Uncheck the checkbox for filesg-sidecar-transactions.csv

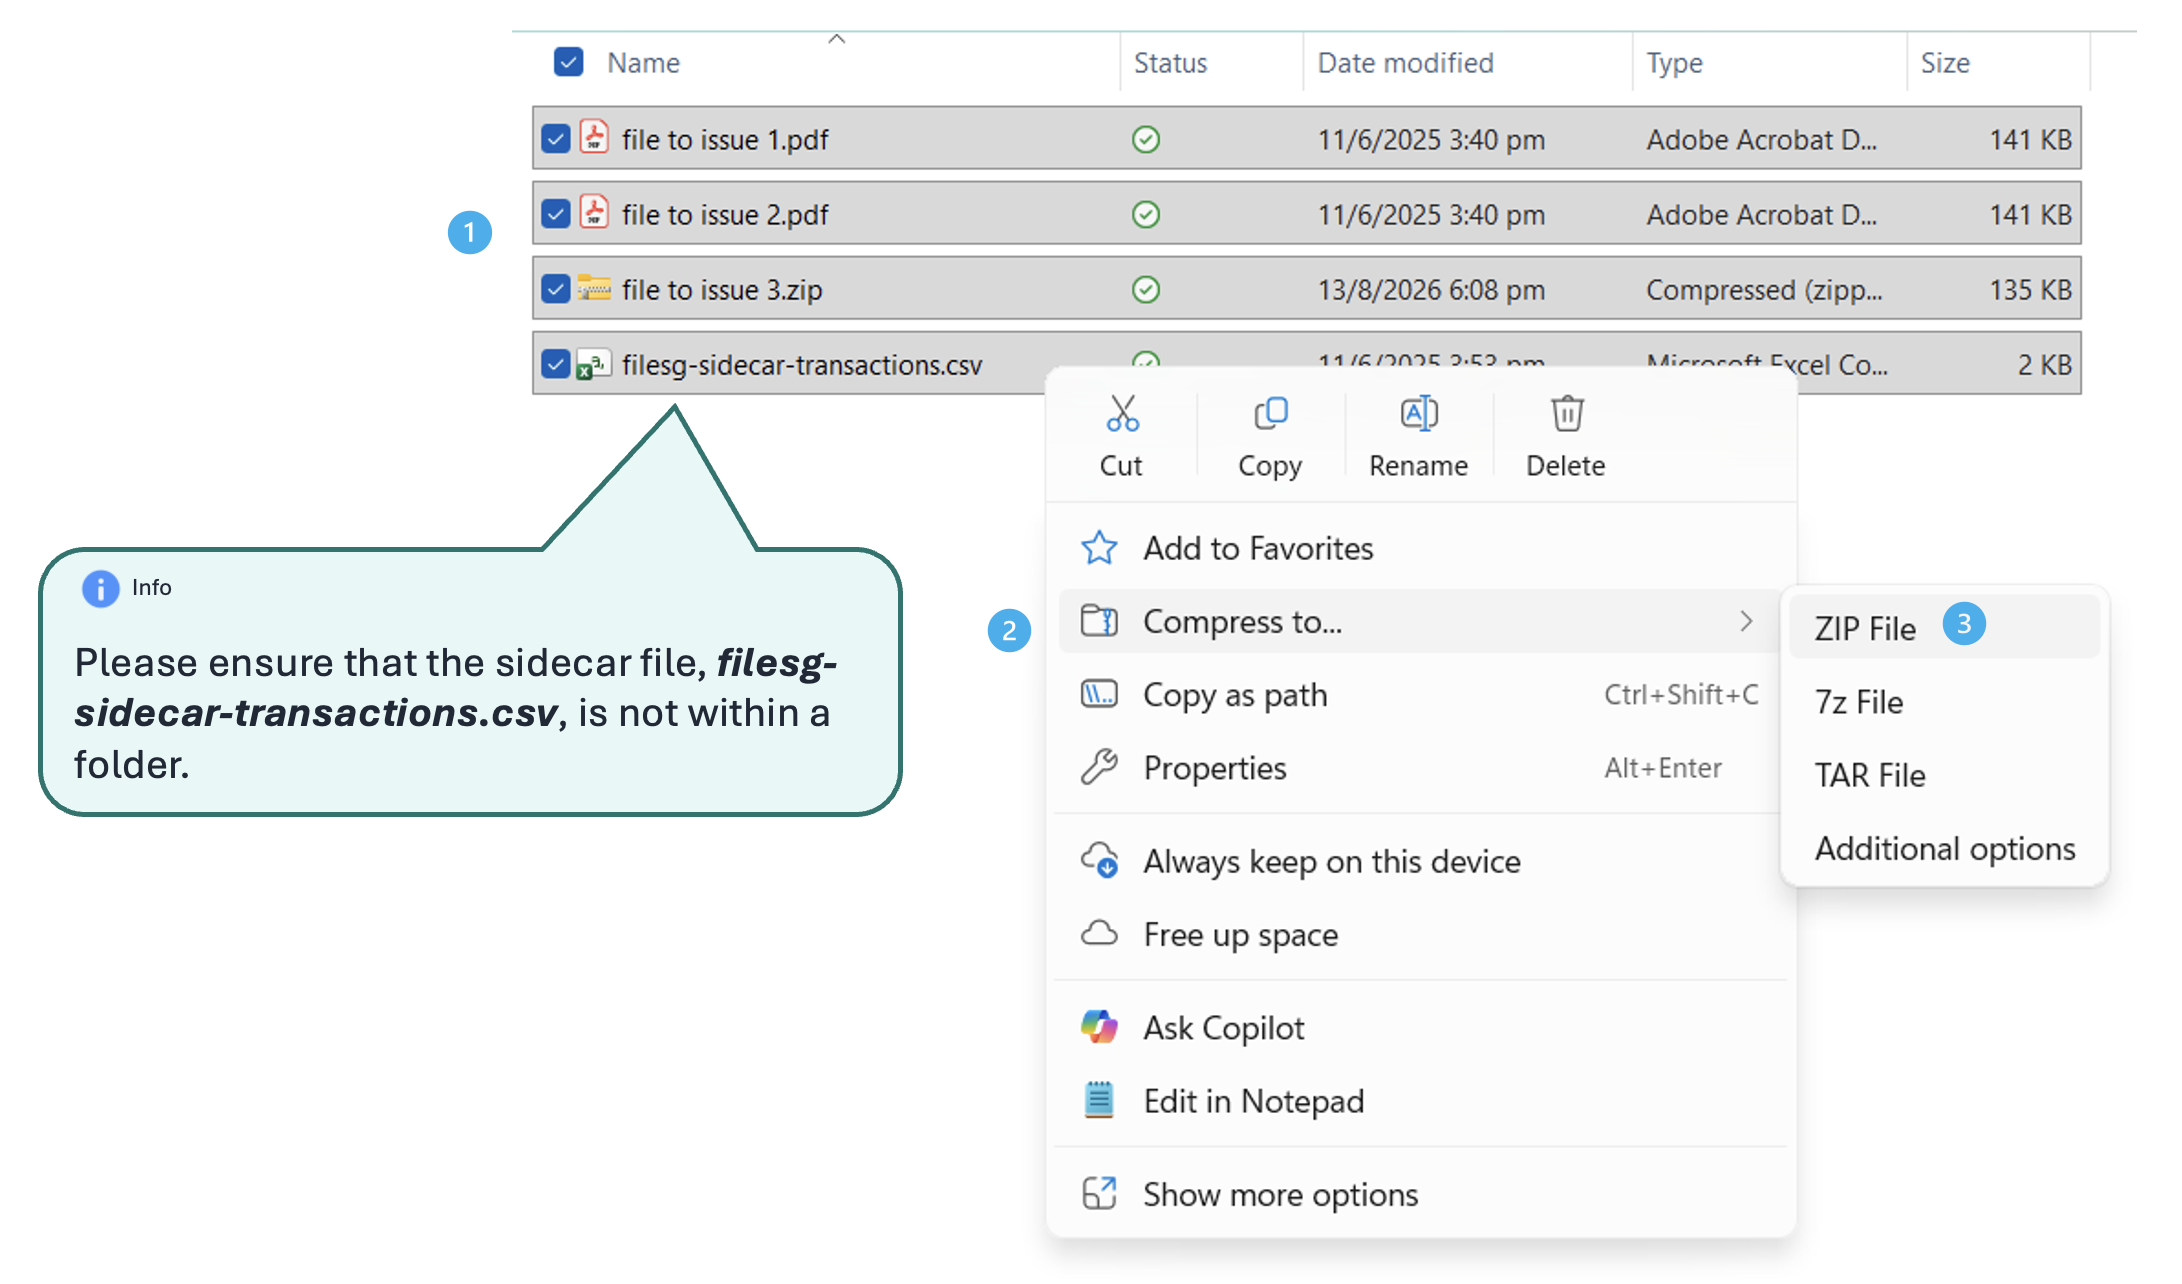555,364
